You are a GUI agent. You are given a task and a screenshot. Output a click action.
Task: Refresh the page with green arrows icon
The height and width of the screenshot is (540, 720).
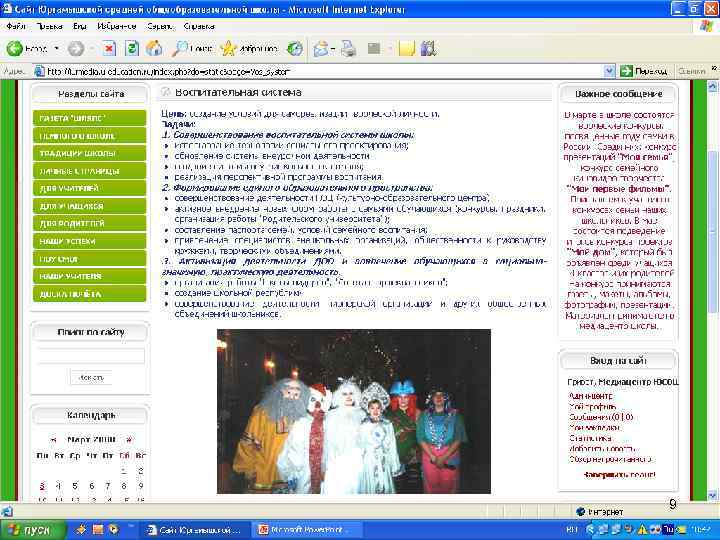coord(131,48)
